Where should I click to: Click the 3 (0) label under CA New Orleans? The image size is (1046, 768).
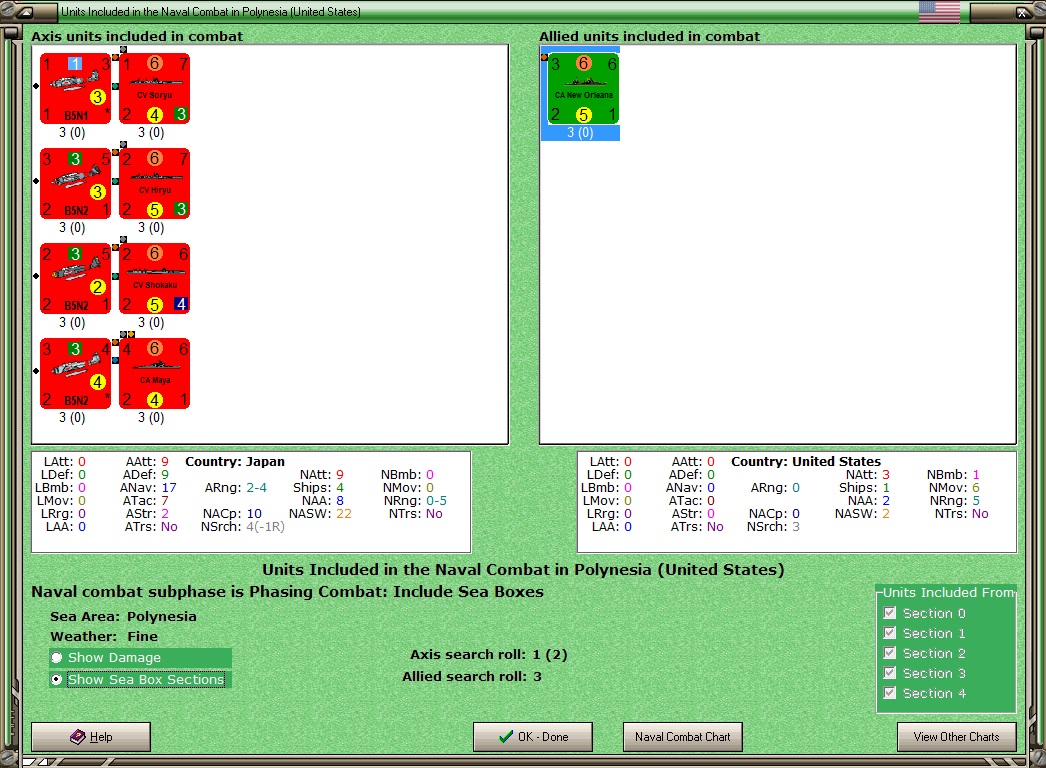coord(580,133)
